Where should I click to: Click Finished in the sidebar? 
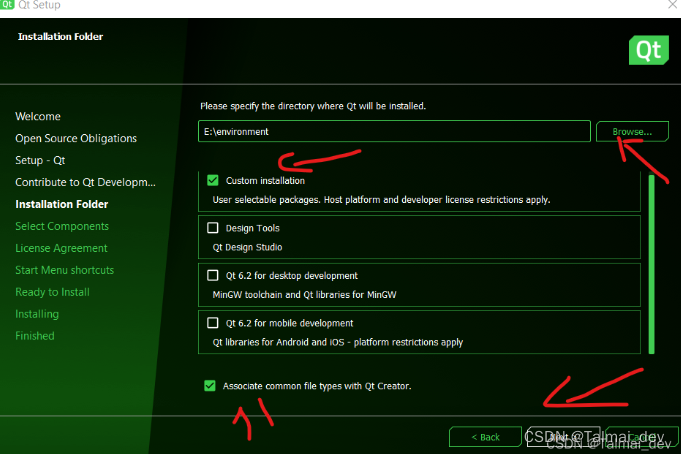35,336
